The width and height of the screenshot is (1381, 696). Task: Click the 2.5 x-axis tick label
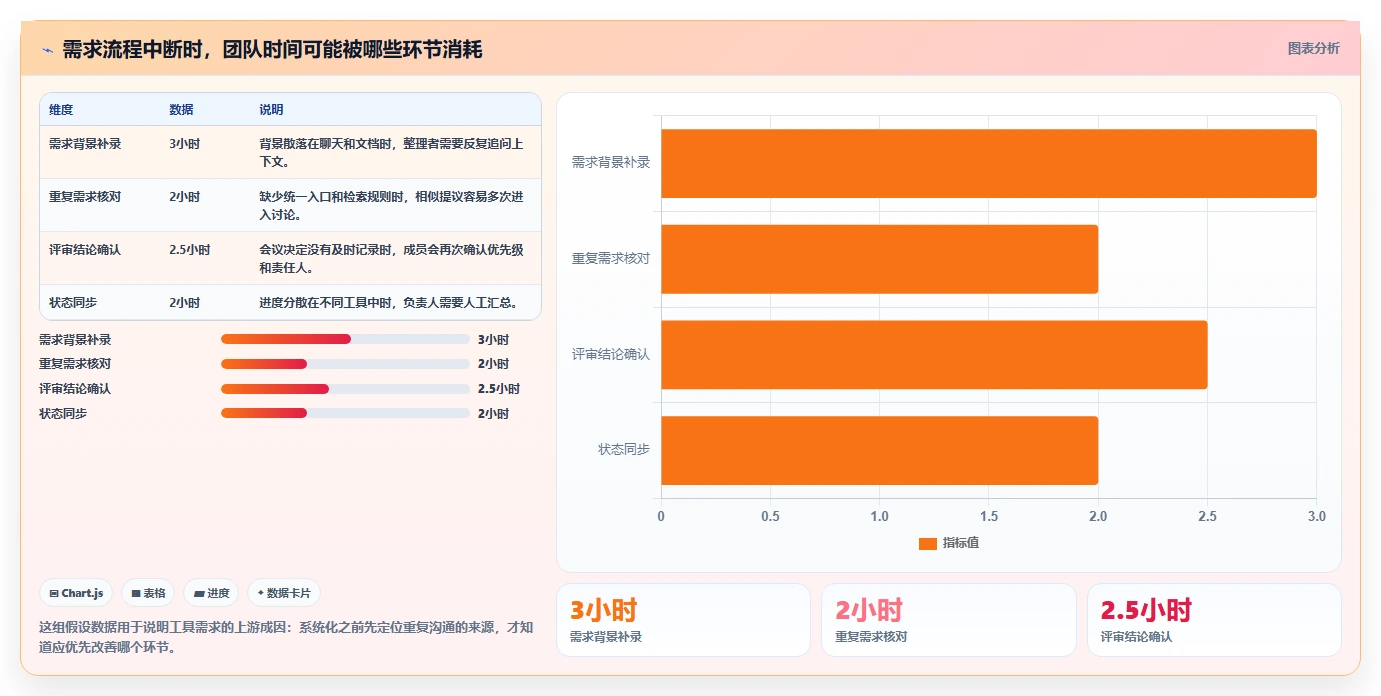pos(1207,516)
